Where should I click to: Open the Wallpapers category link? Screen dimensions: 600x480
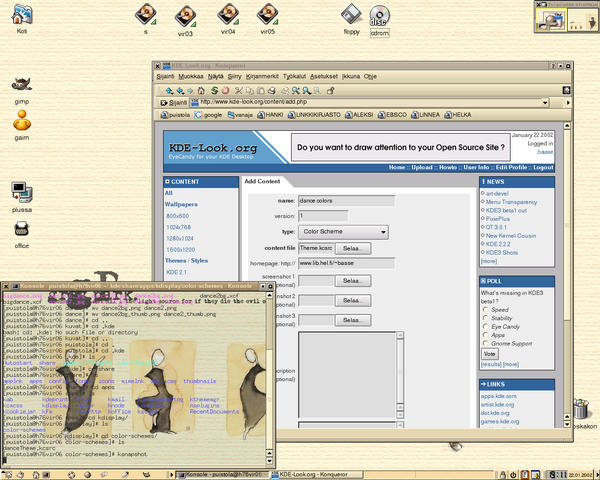181,204
